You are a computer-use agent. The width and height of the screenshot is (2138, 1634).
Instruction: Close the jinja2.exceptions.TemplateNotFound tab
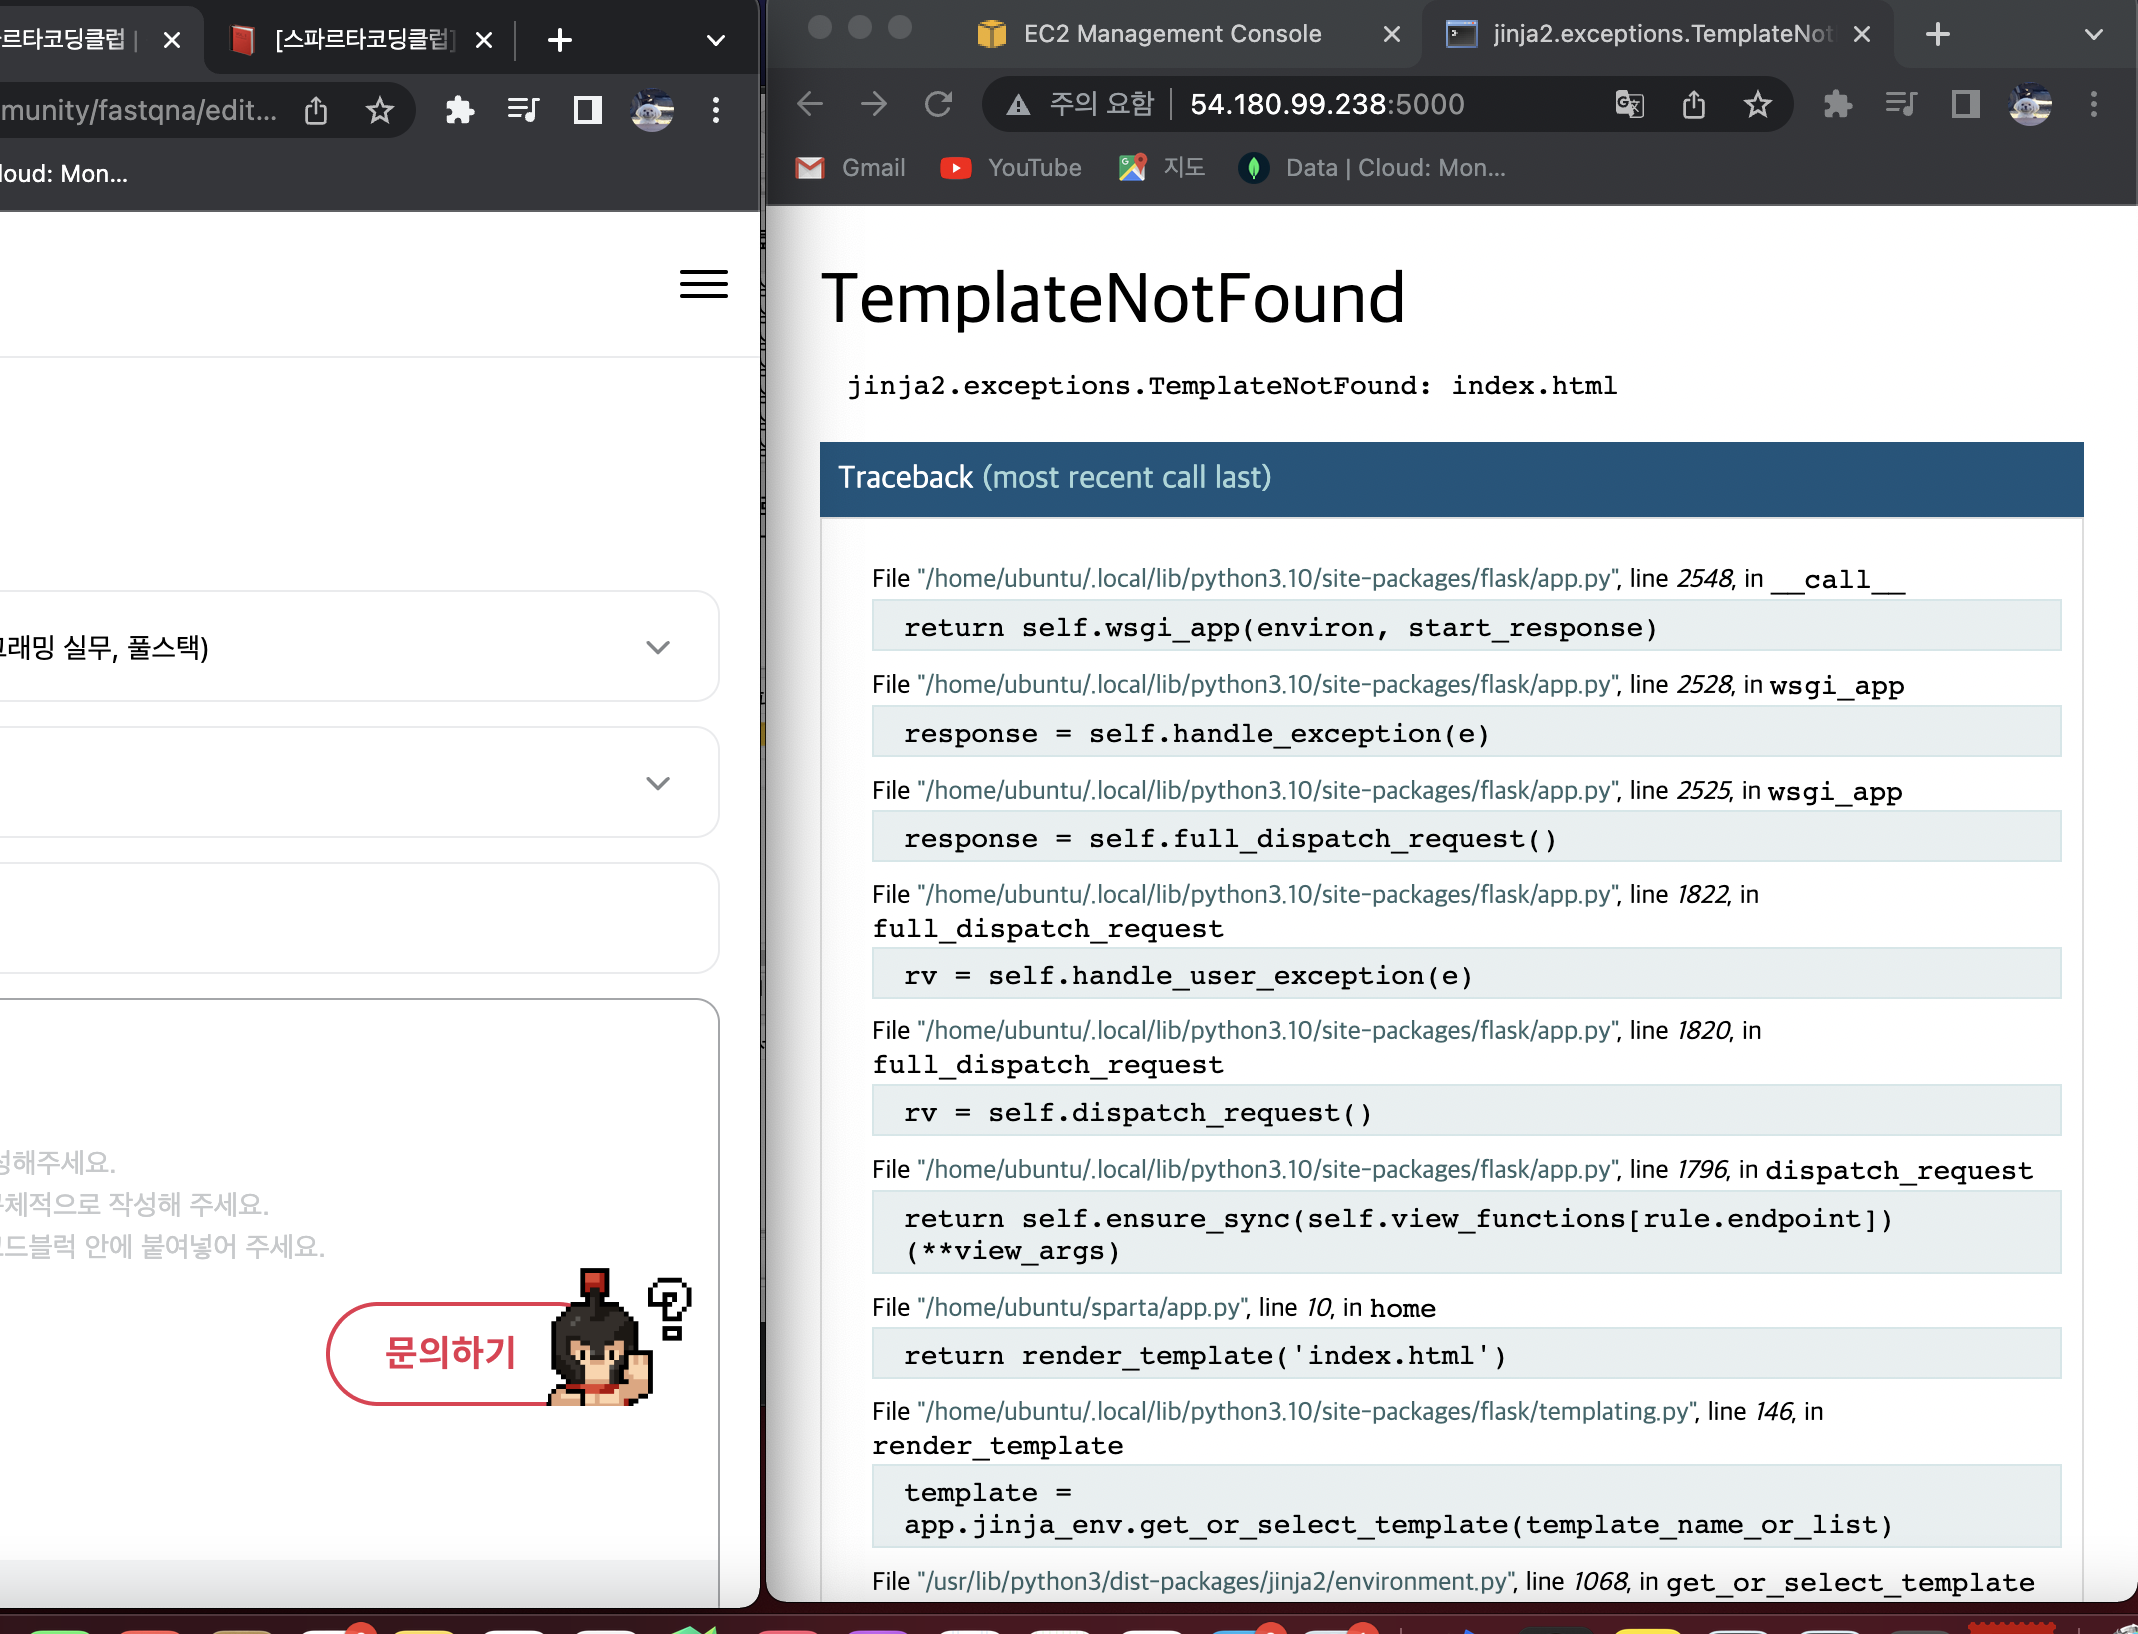tap(1862, 34)
